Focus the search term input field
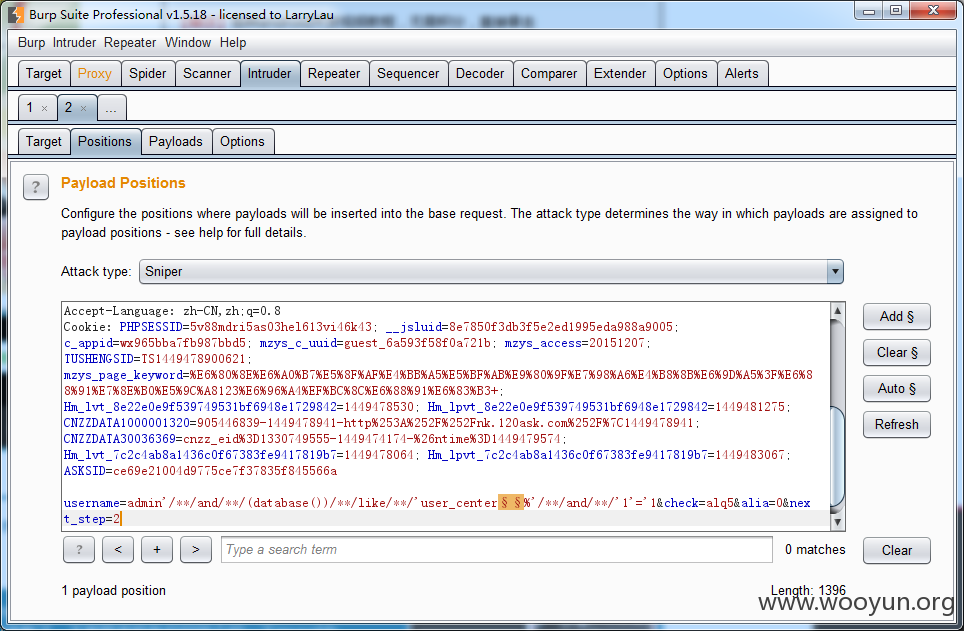The height and width of the screenshot is (631, 964). point(497,550)
